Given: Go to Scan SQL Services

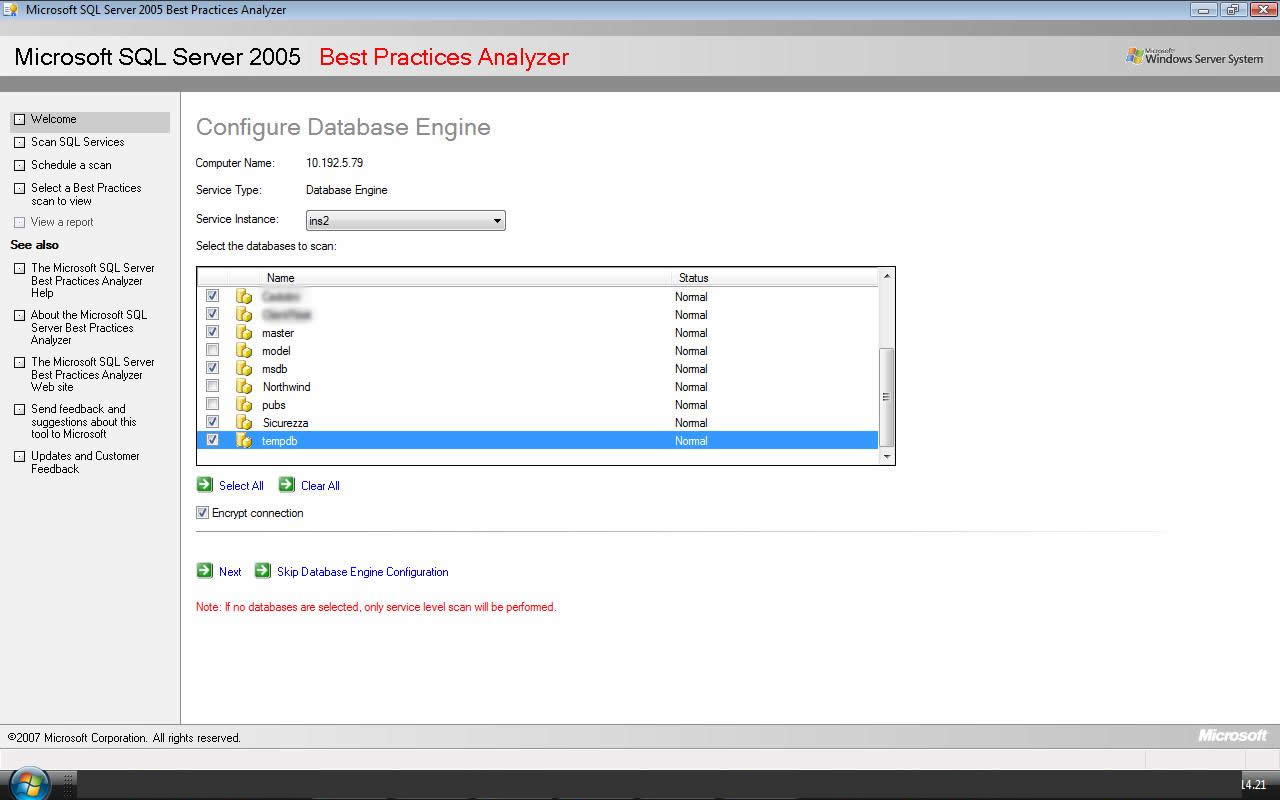Looking at the screenshot, I should coord(77,142).
